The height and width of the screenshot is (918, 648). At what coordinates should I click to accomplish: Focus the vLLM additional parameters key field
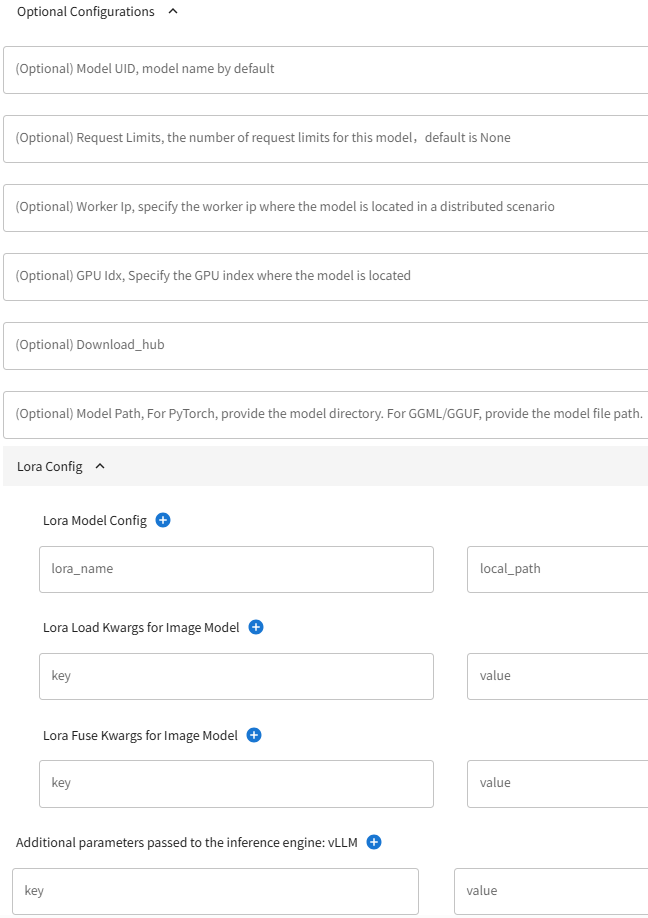click(x=215, y=892)
